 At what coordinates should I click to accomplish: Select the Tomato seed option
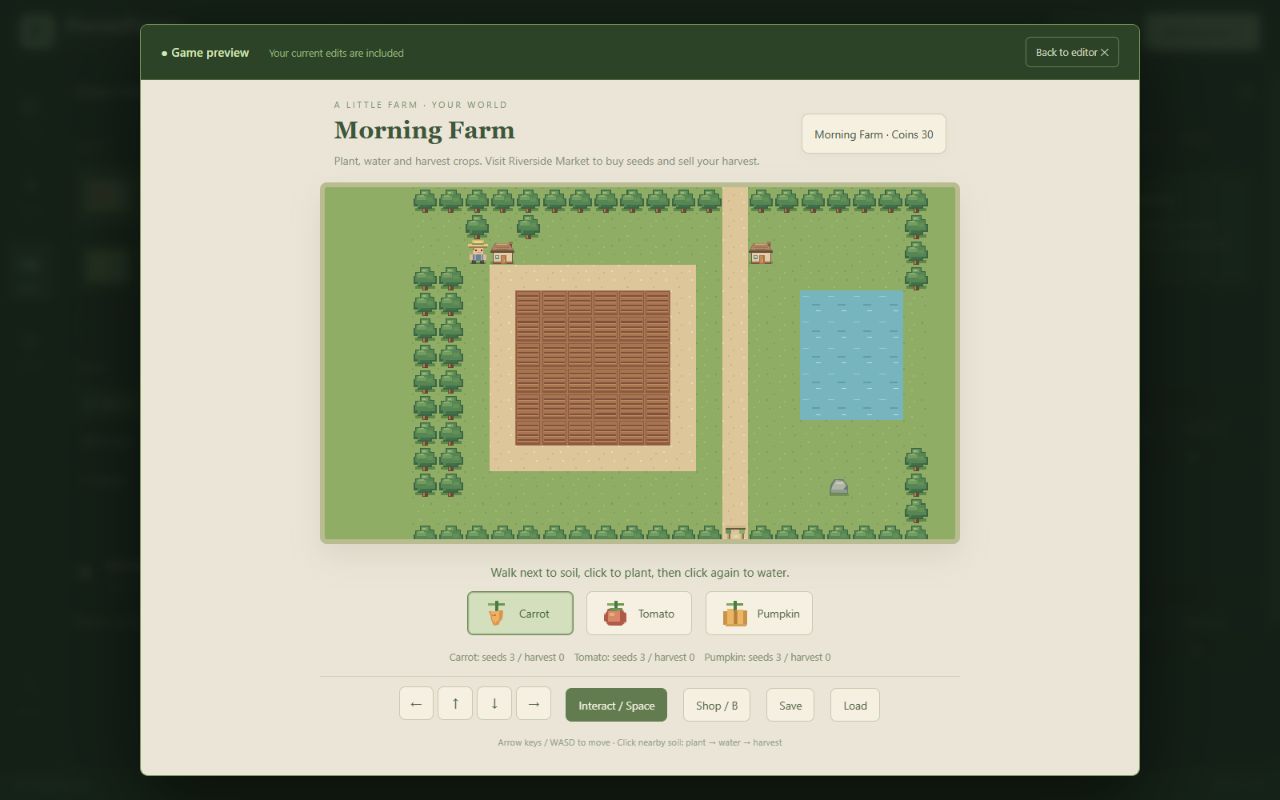(x=639, y=613)
